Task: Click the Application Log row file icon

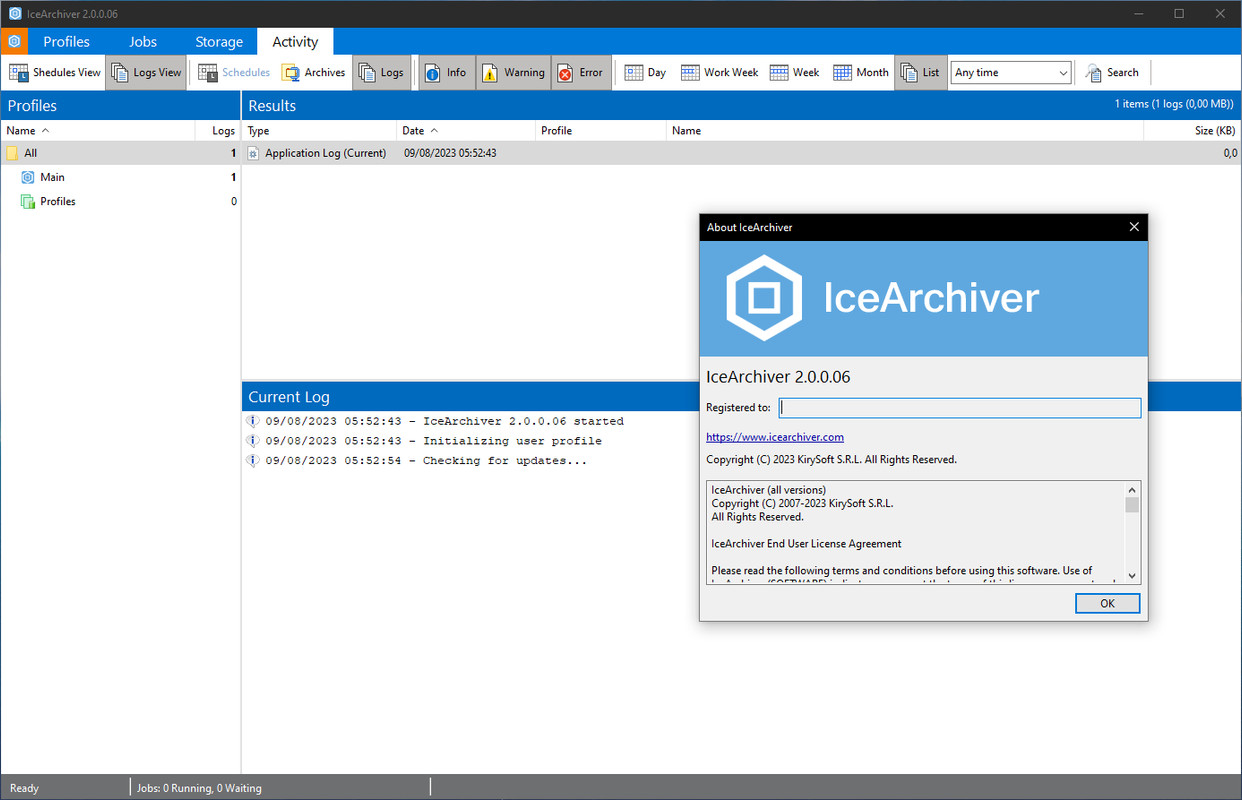Action: [254, 153]
